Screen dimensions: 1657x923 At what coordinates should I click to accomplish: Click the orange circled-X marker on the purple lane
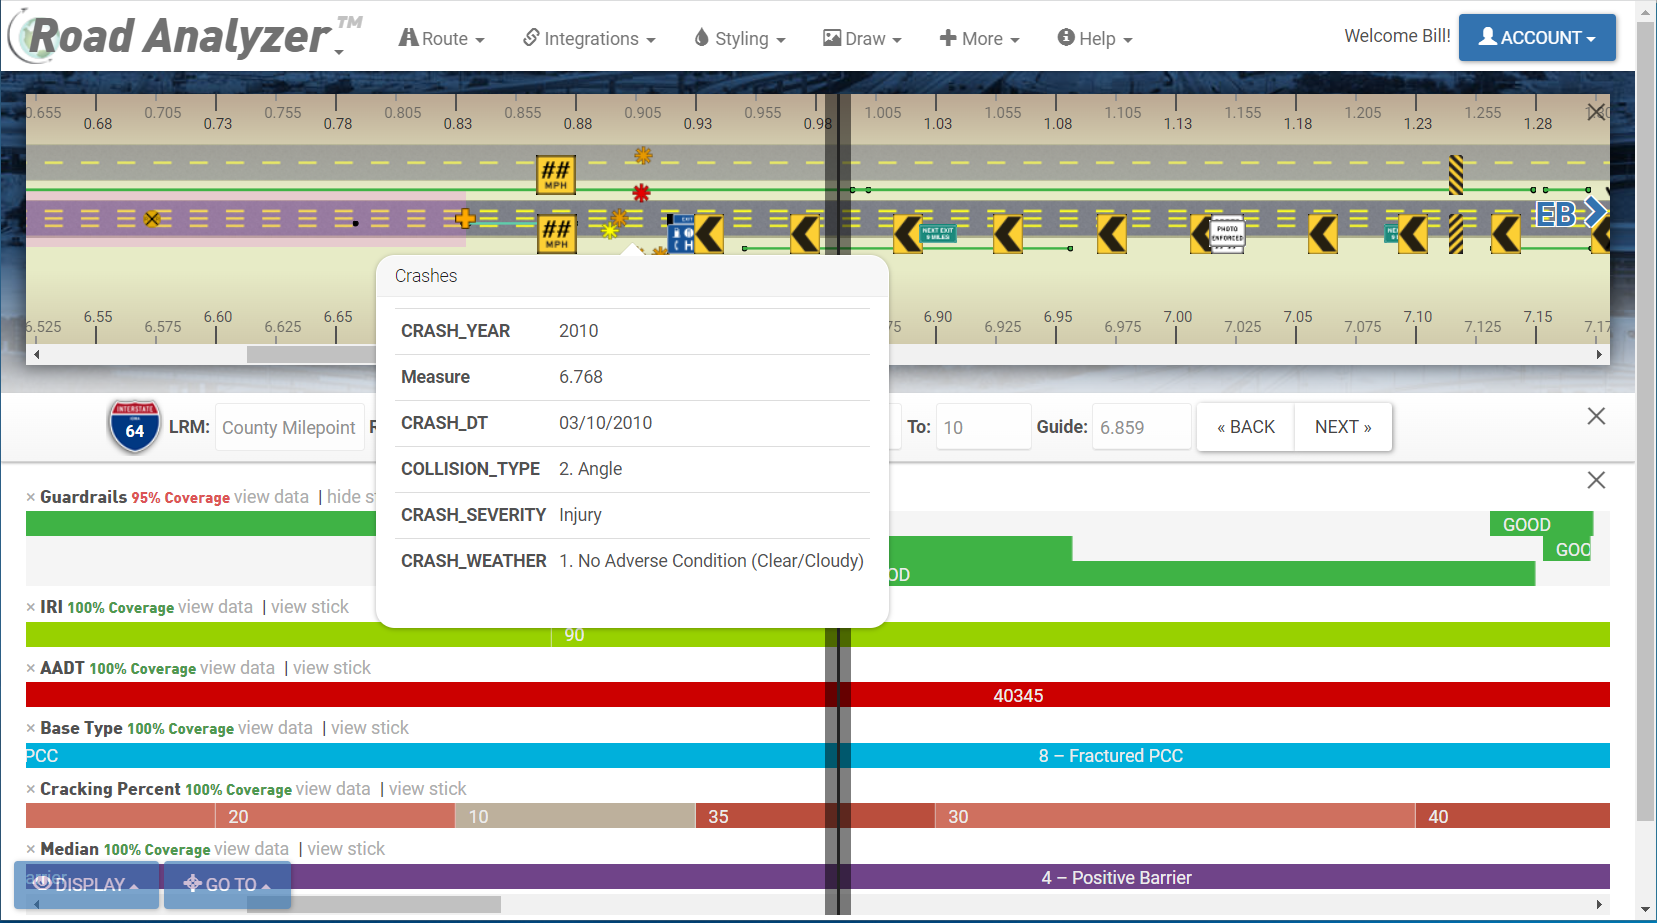tap(152, 218)
